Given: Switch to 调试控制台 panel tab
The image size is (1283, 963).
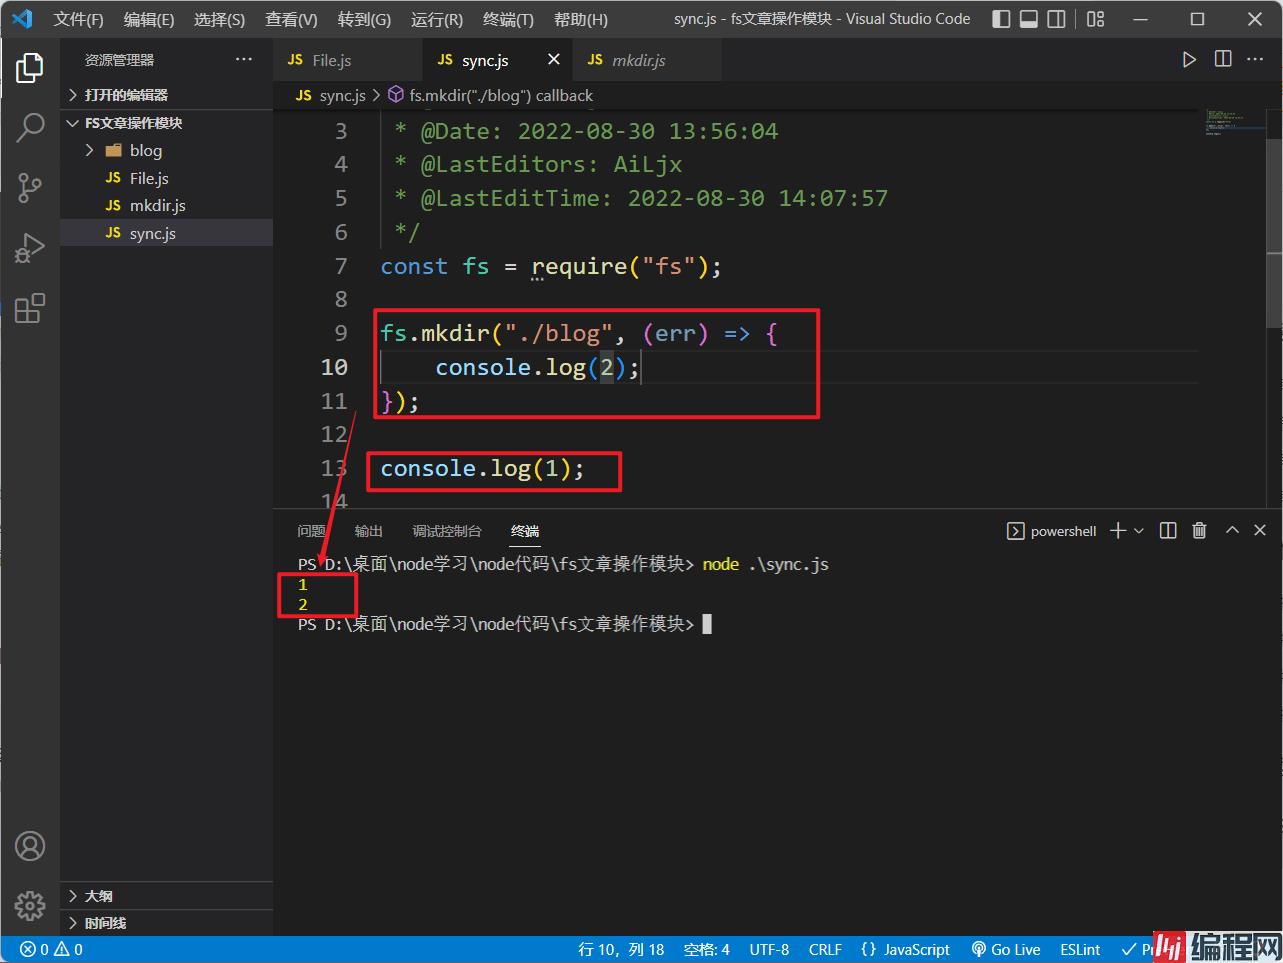Looking at the screenshot, I should [x=447, y=531].
